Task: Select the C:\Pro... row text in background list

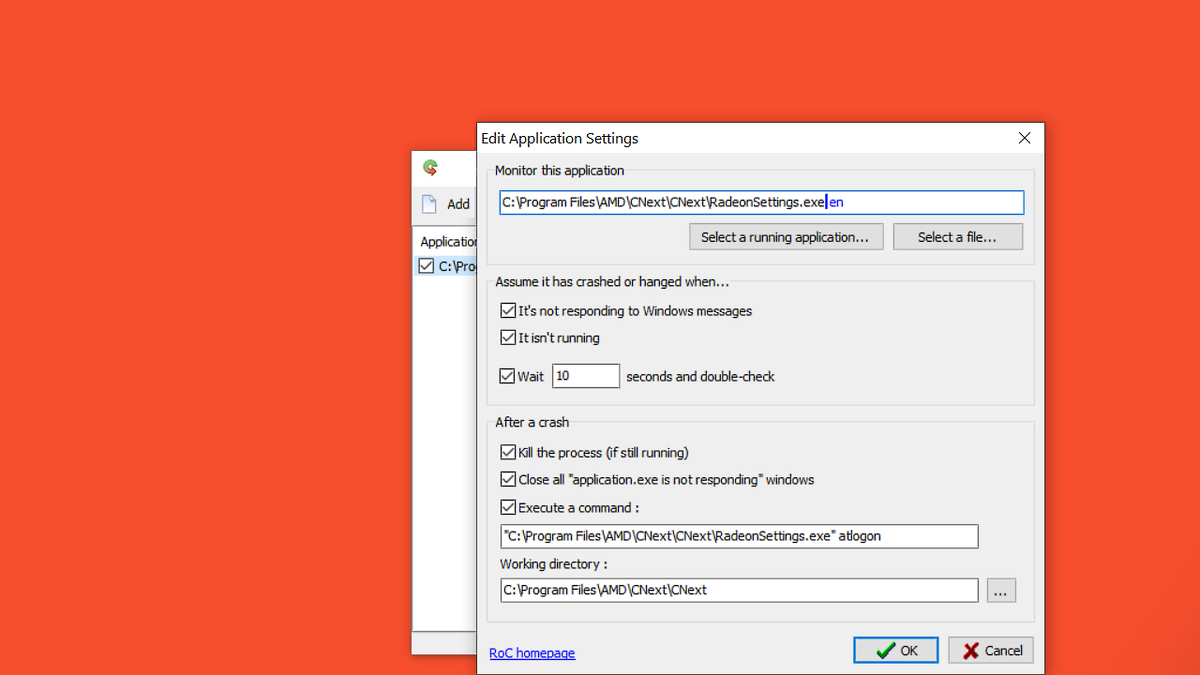Action: coord(456,266)
